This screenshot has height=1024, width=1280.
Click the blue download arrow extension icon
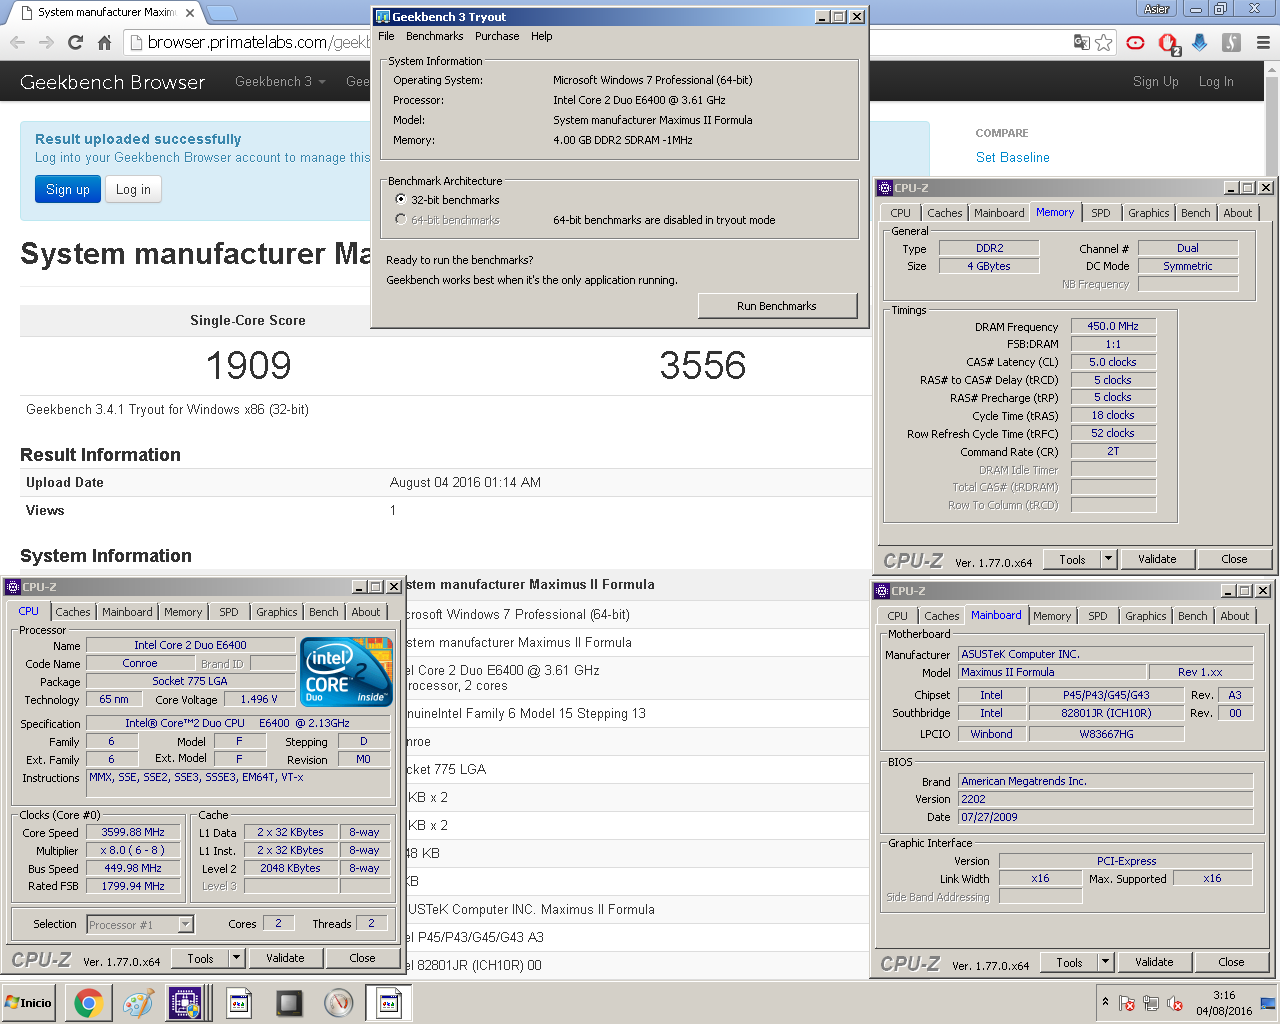[1200, 42]
